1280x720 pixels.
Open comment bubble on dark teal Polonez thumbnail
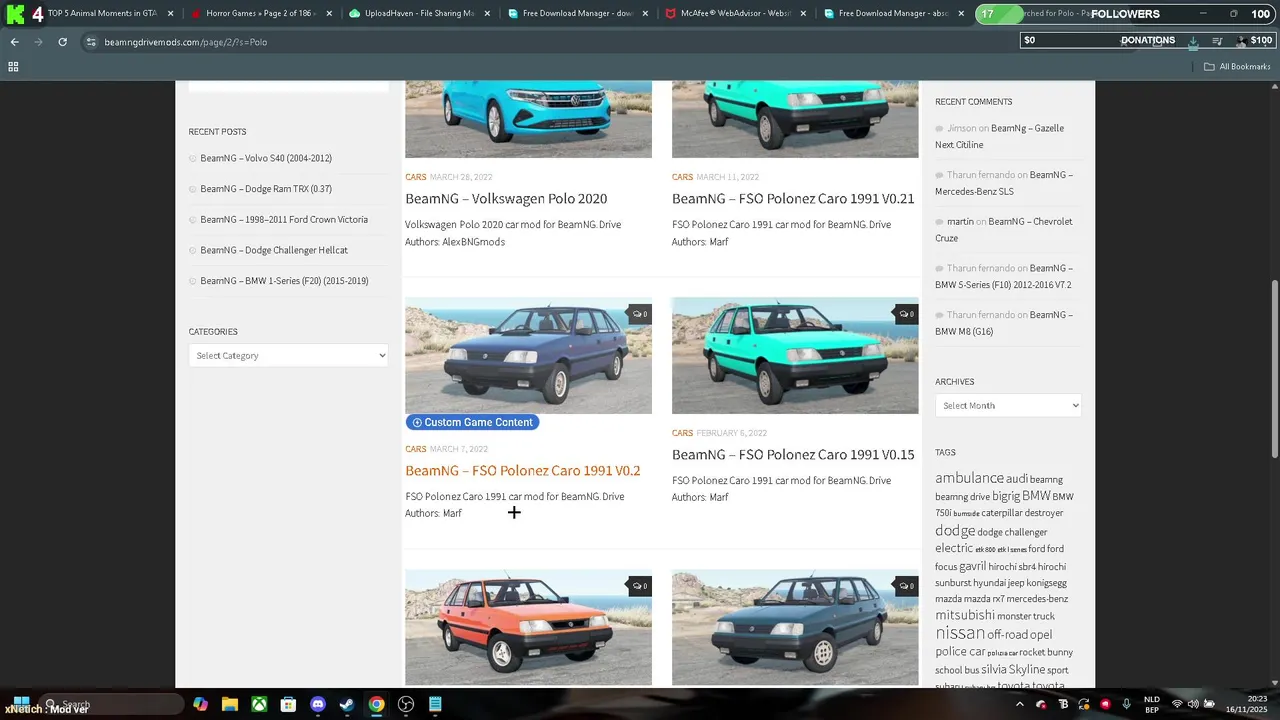coord(906,586)
